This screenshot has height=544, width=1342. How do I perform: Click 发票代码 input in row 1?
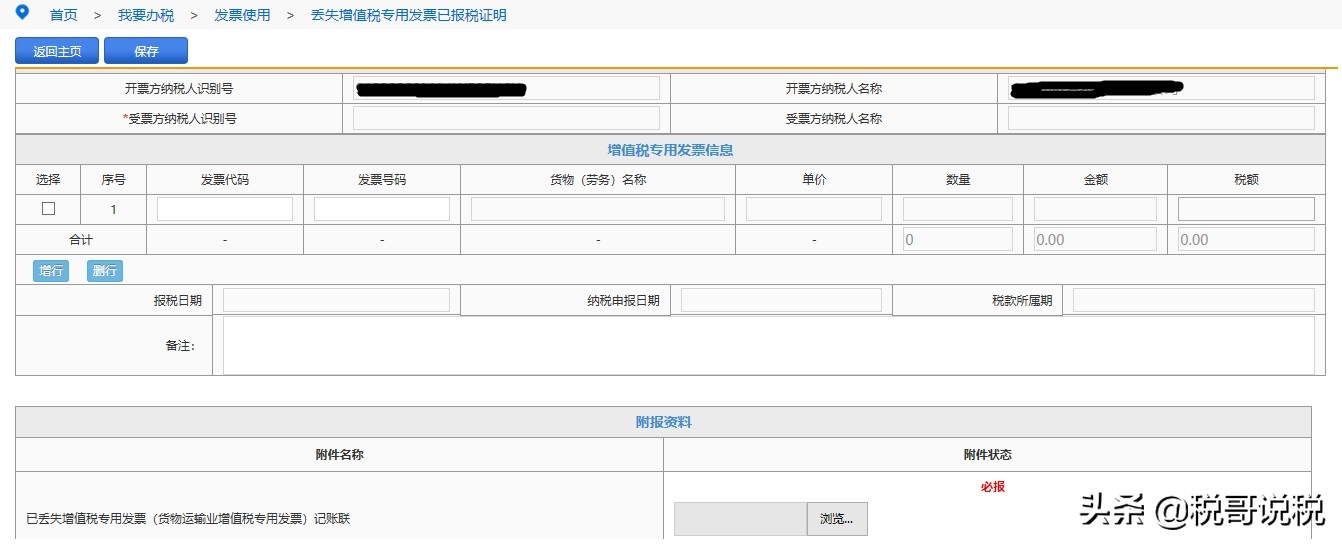click(x=225, y=209)
